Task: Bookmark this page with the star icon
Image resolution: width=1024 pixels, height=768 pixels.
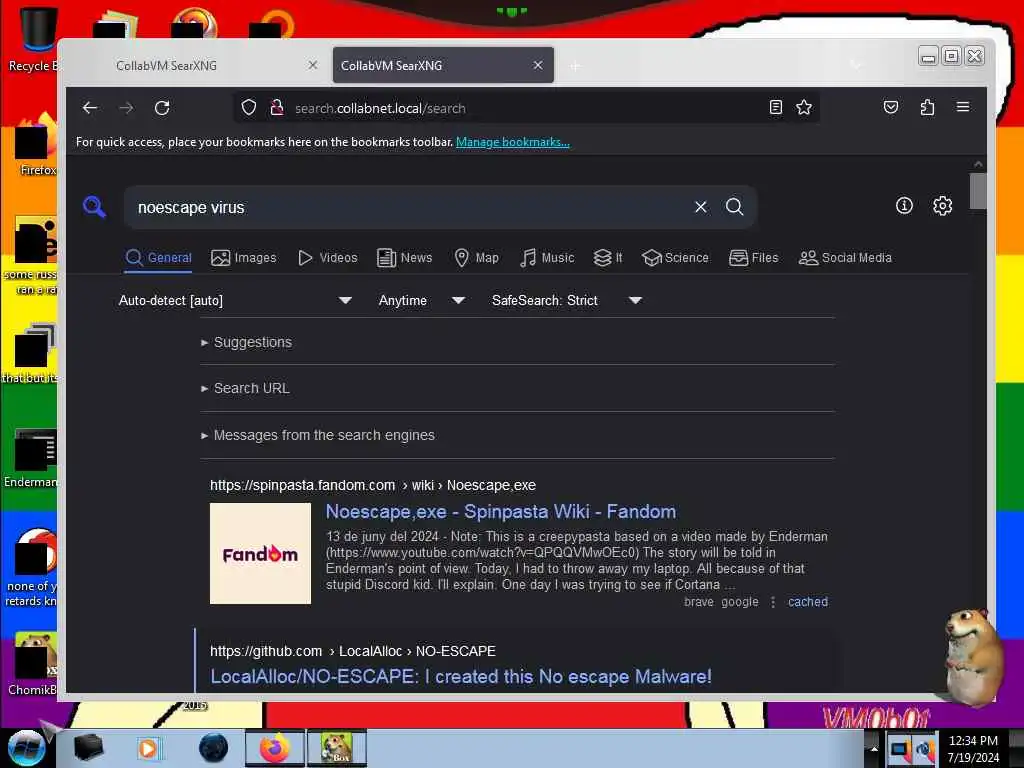Action: coord(804,107)
